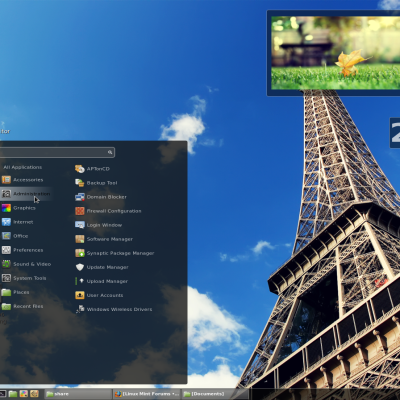The width and height of the screenshot is (400, 400).
Task: Open the Accessories category
Action: (x=23, y=180)
